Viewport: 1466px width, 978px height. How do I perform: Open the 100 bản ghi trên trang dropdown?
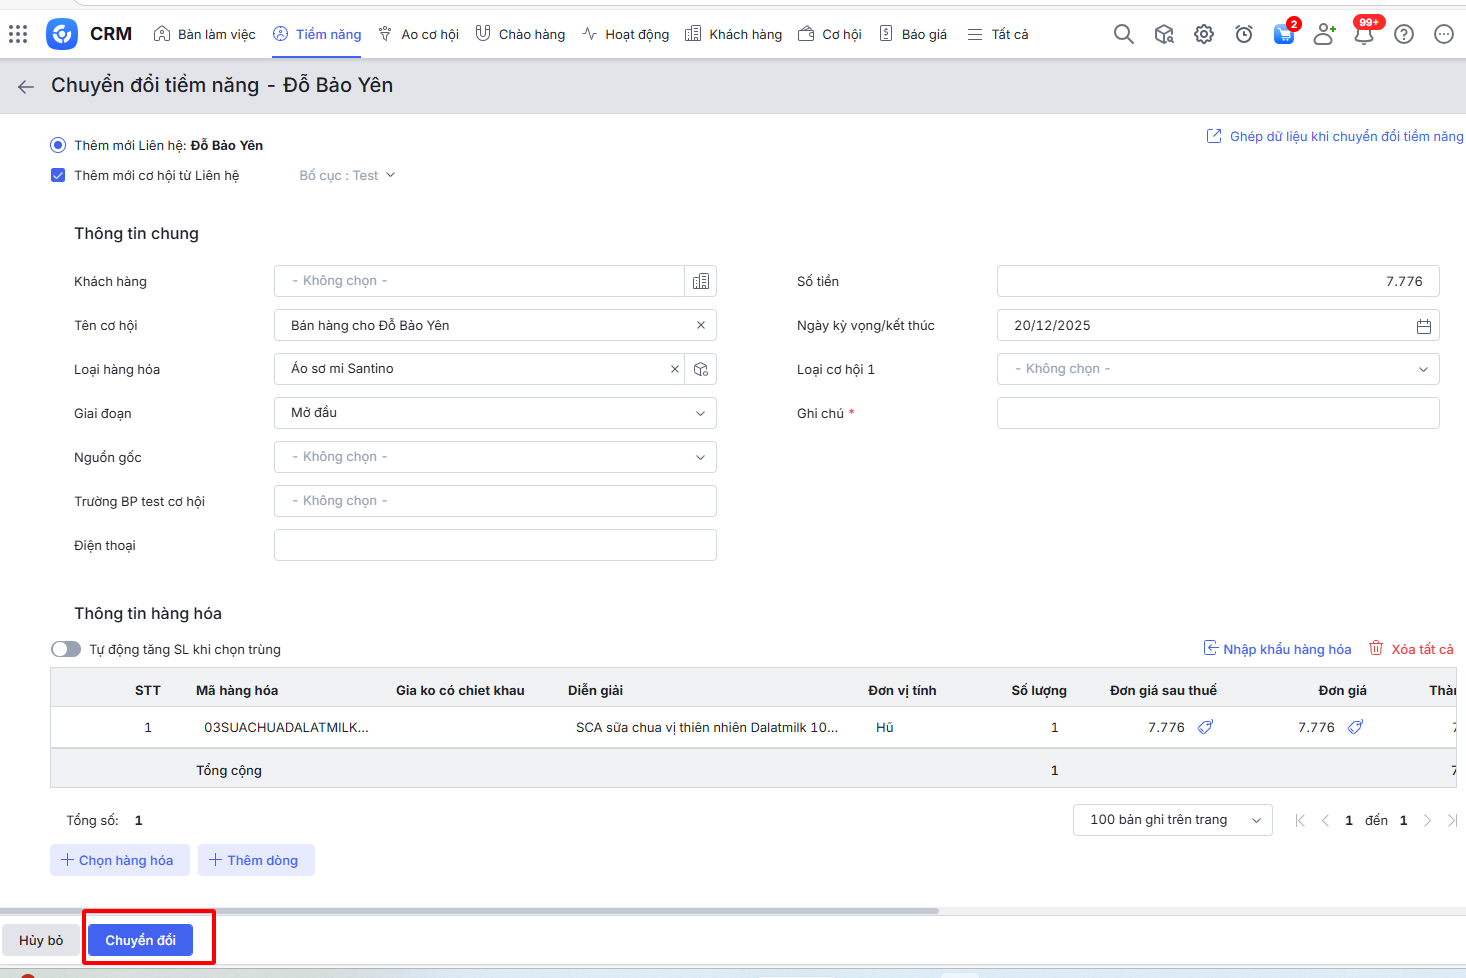(x=1172, y=820)
